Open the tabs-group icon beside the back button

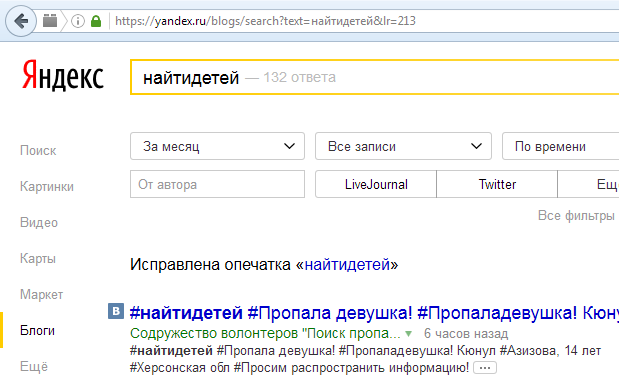(50, 21)
